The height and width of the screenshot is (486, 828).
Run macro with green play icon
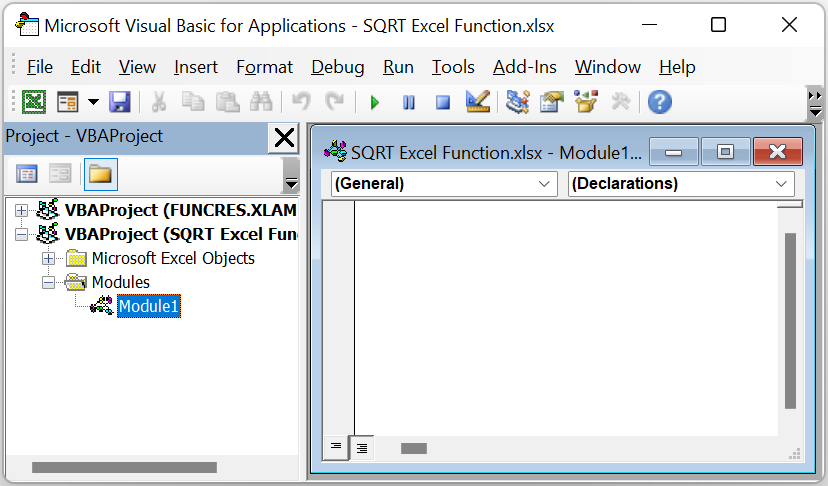coord(375,102)
